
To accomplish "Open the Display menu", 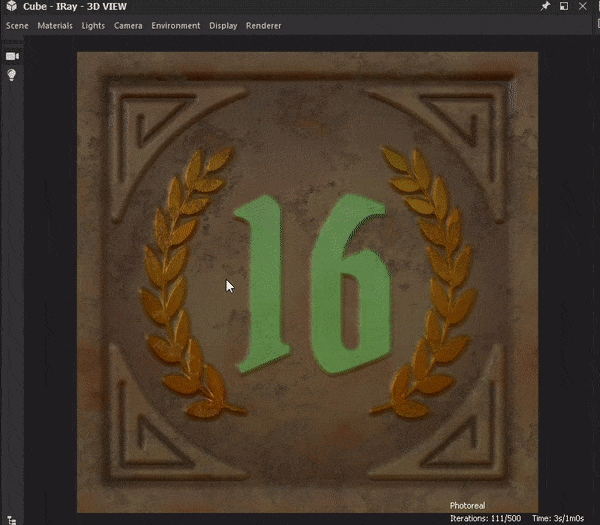I will (223, 26).
